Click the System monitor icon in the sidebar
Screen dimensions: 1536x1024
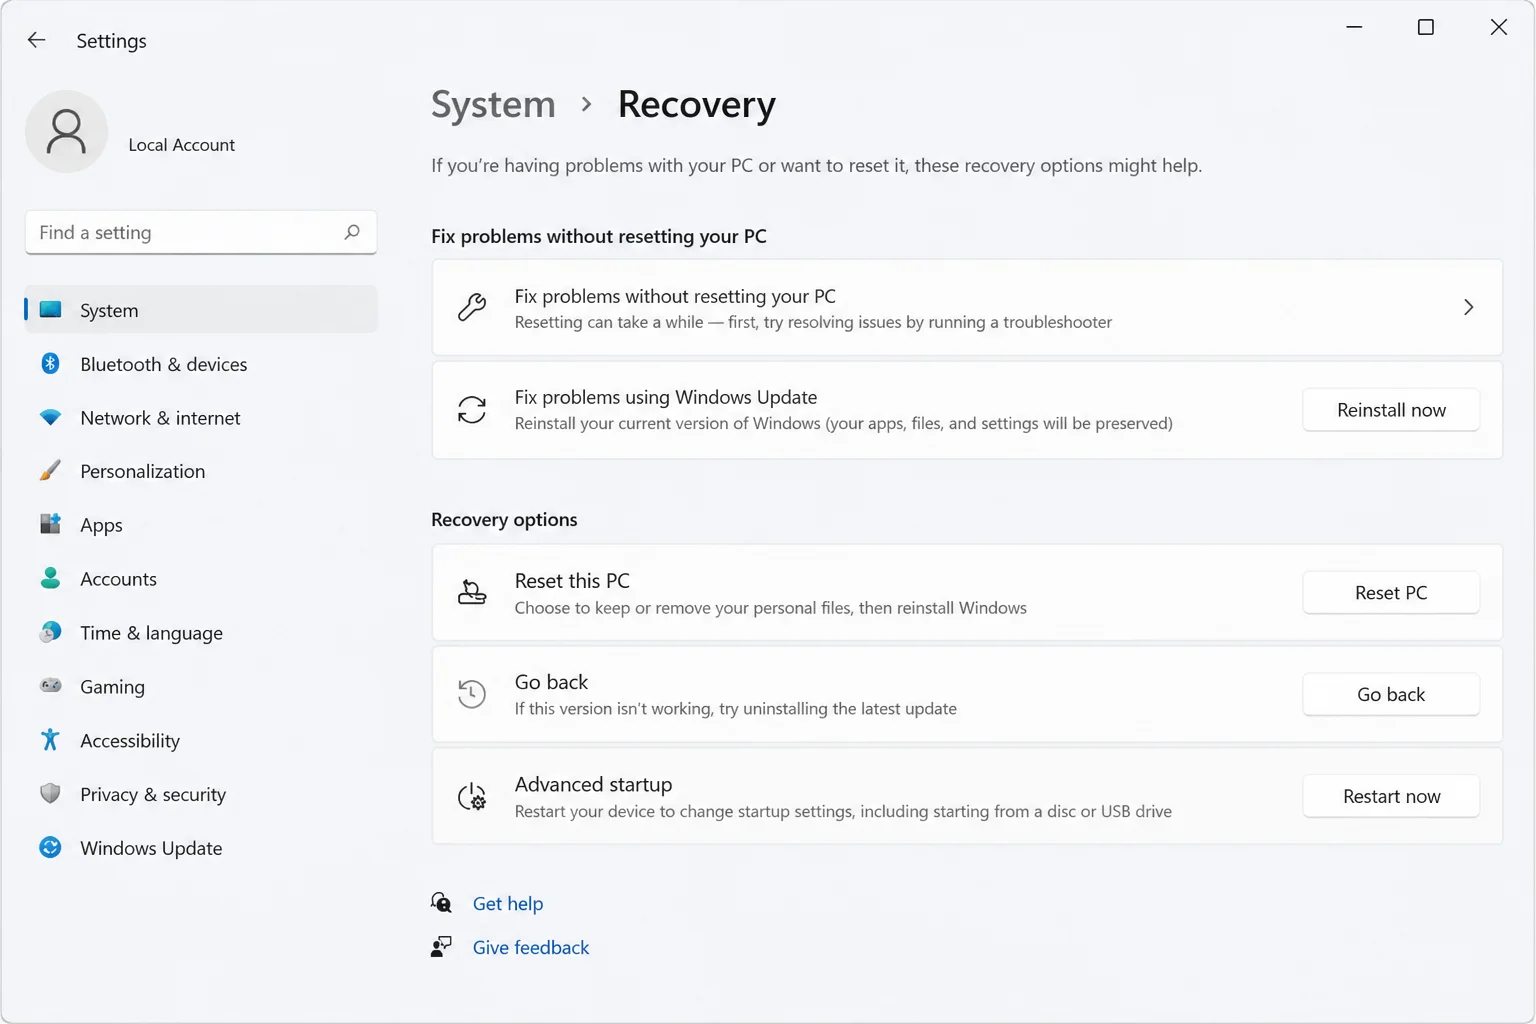pyautogui.click(x=50, y=310)
